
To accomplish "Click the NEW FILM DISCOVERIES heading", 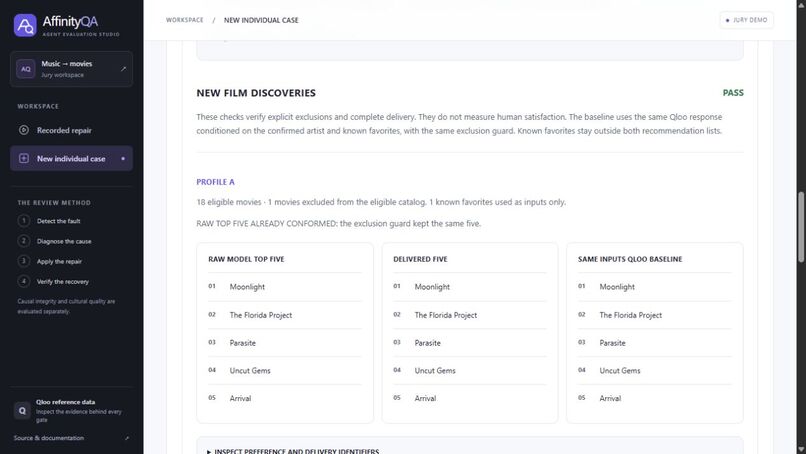I will (x=256, y=93).
